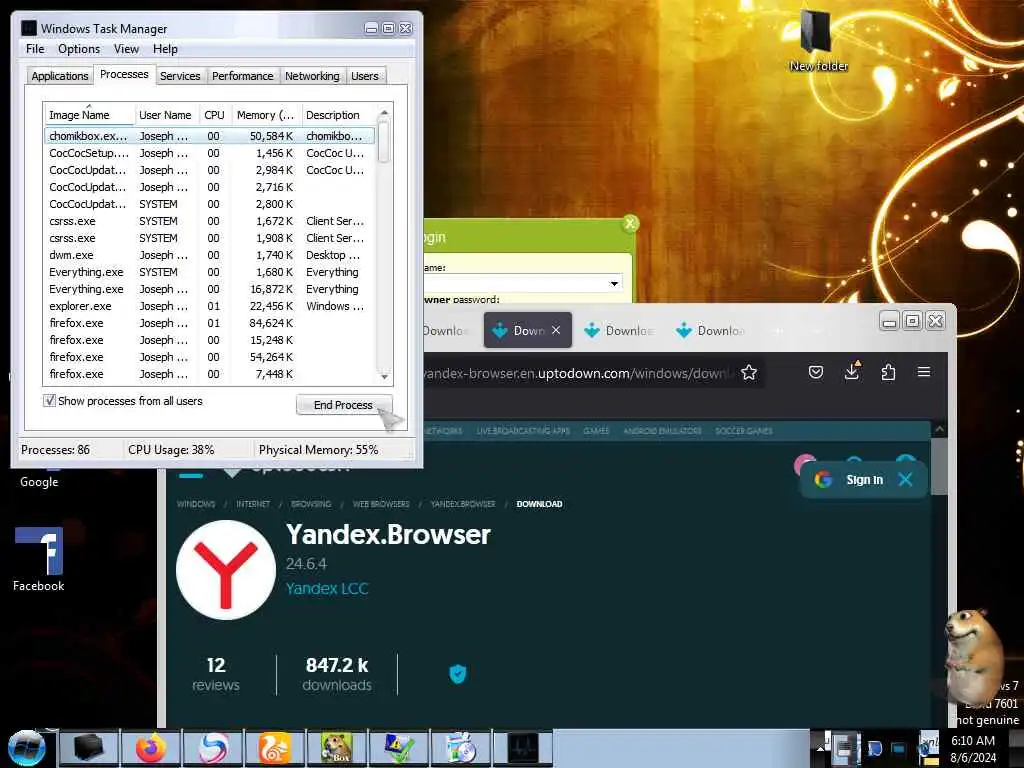Click the Firefox address bar URL
Viewport: 1024px width, 768px height.
[x=576, y=374]
